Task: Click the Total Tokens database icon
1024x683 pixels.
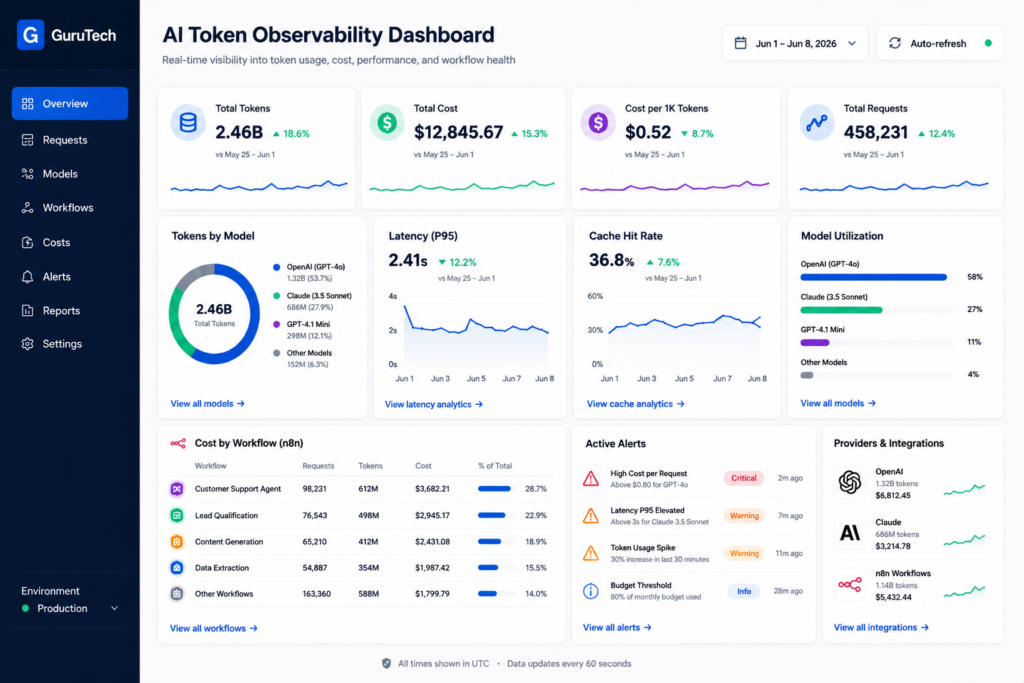Action: (x=188, y=122)
